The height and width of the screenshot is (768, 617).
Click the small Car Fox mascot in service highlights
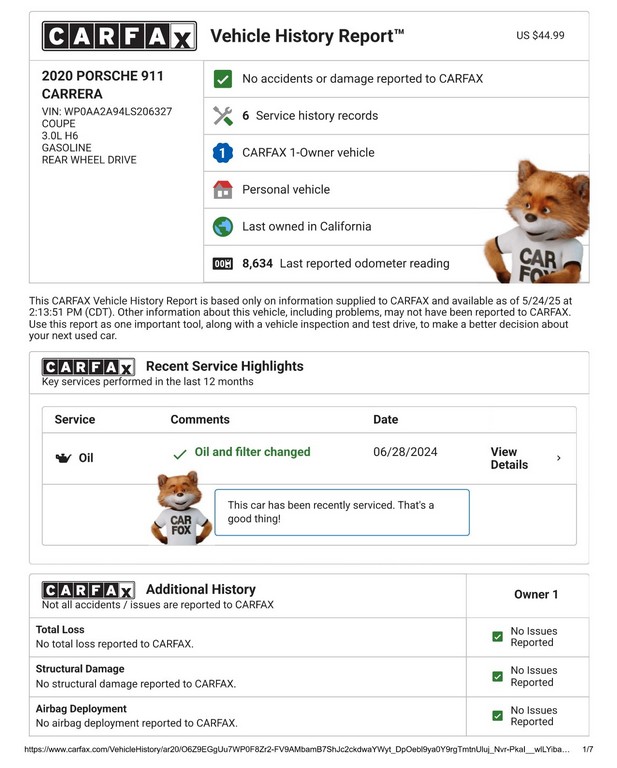click(x=181, y=508)
